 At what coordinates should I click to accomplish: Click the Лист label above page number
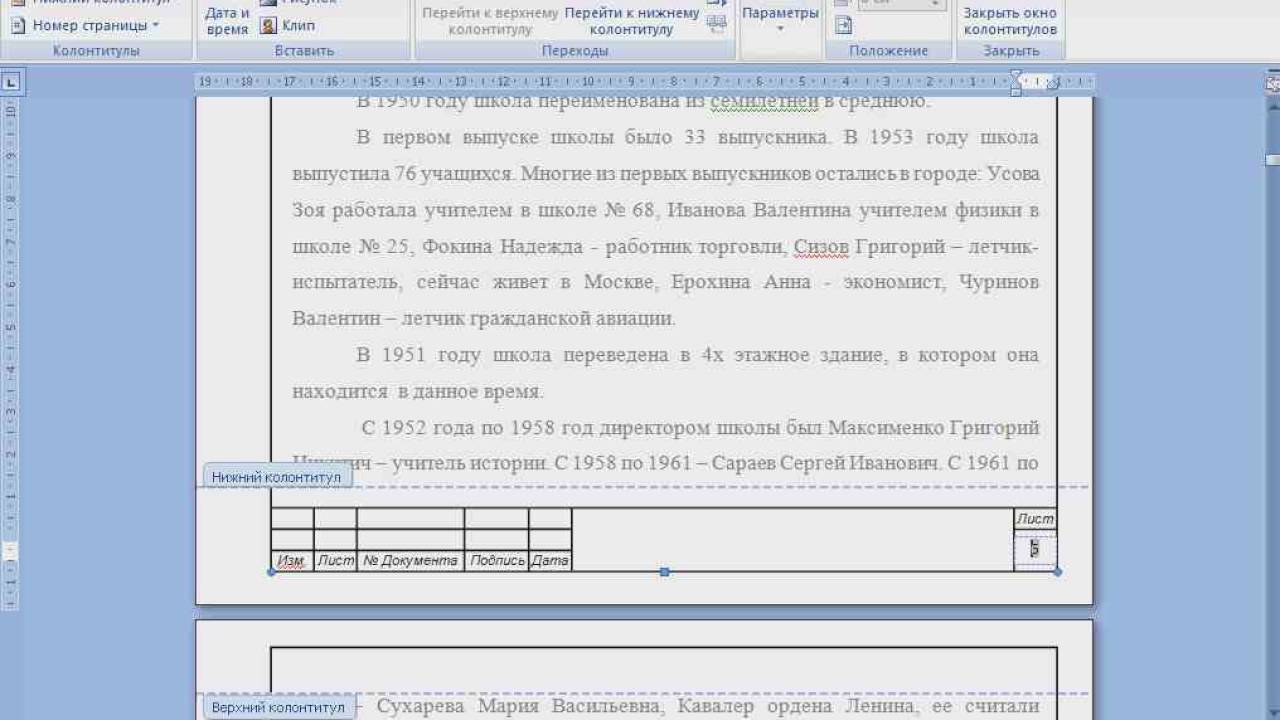(1035, 519)
